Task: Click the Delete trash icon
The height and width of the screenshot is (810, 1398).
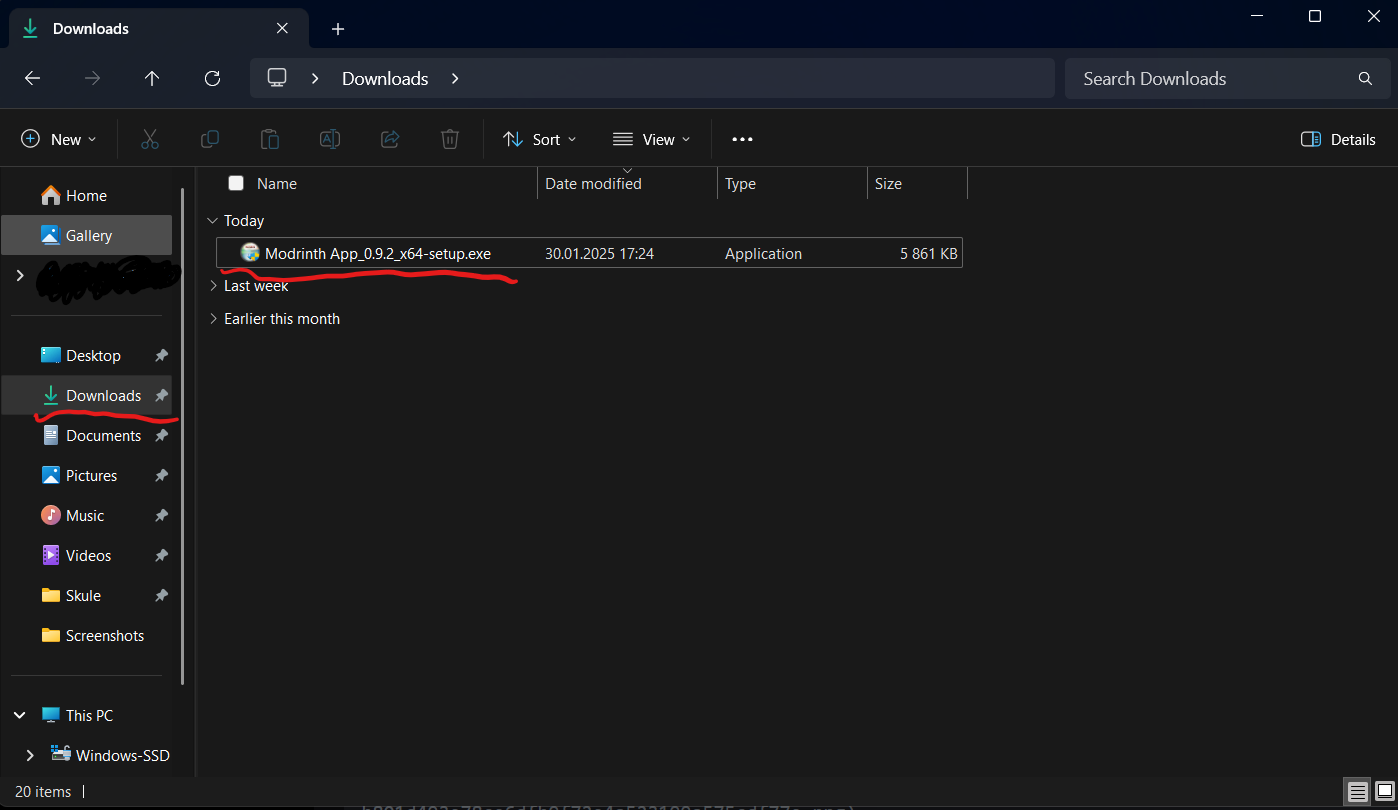Action: click(450, 139)
